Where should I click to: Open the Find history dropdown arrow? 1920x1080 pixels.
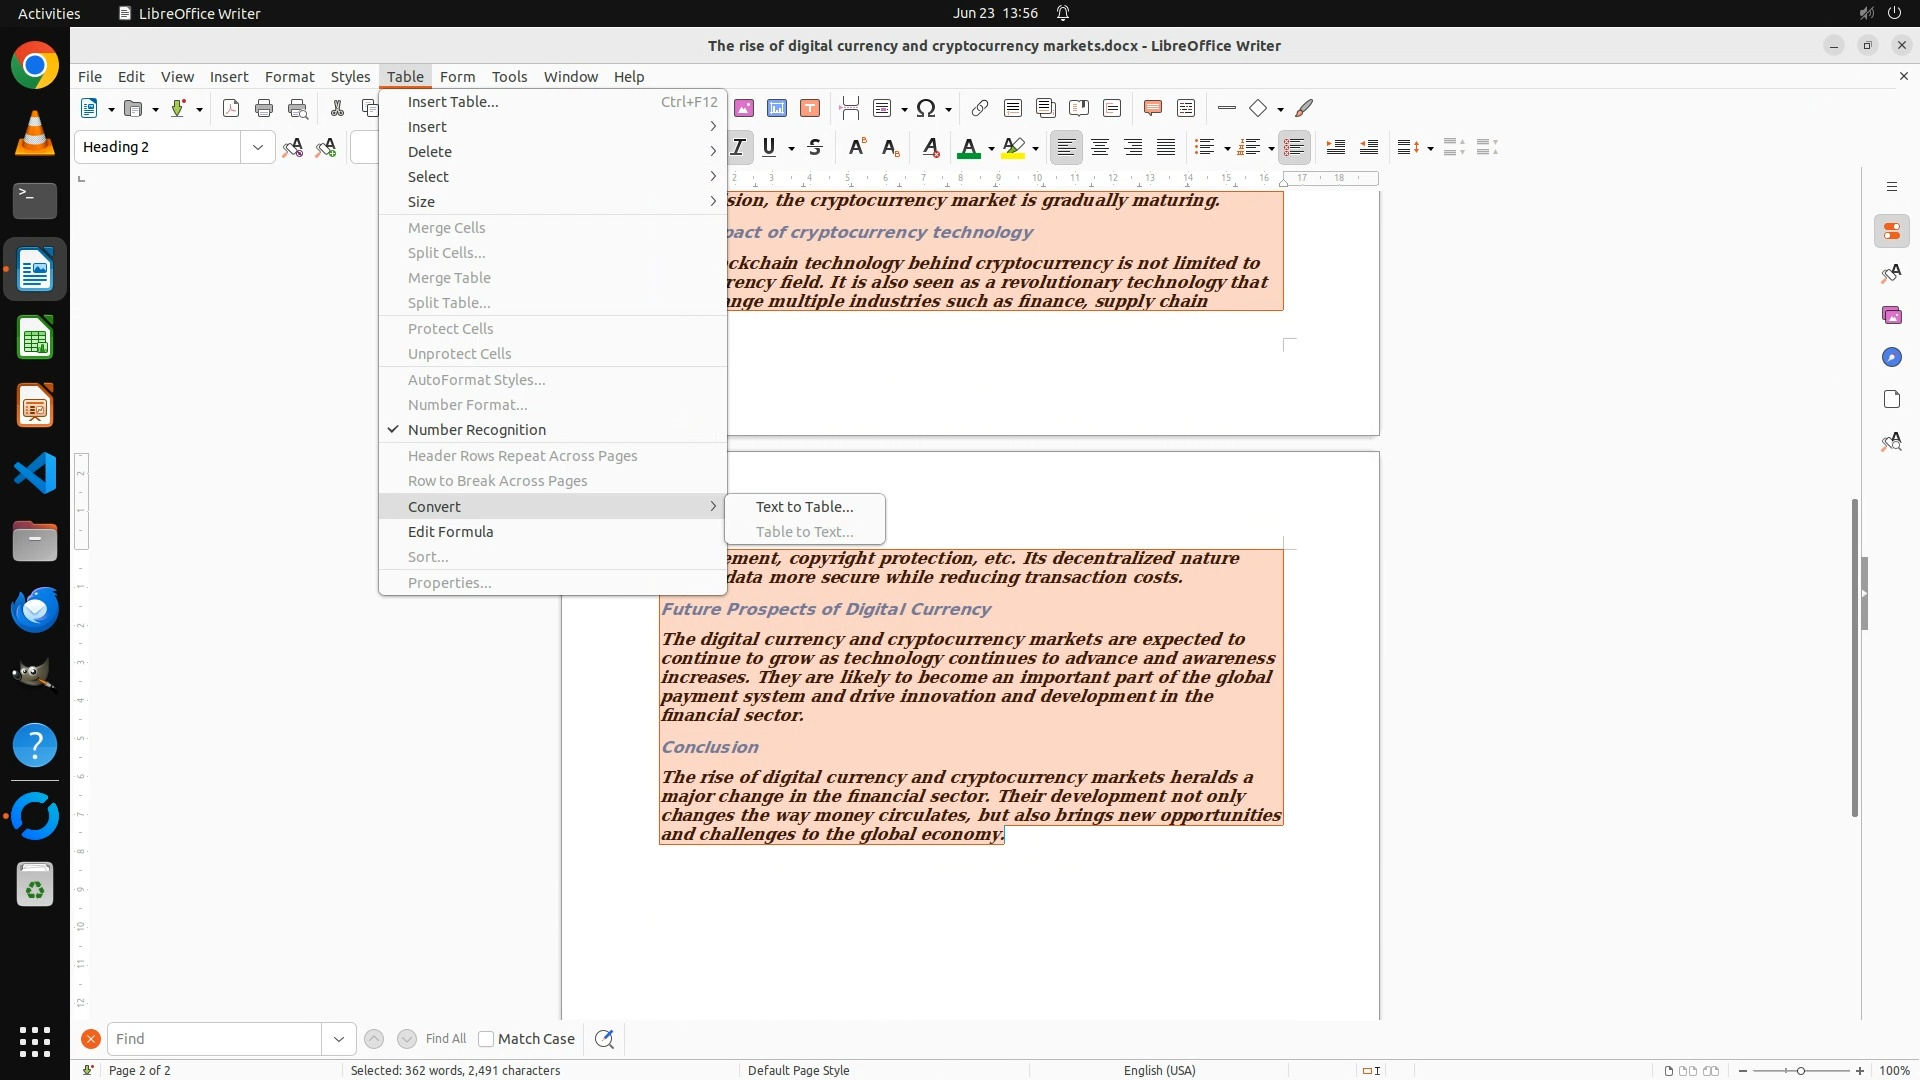[x=339, y=1039]
